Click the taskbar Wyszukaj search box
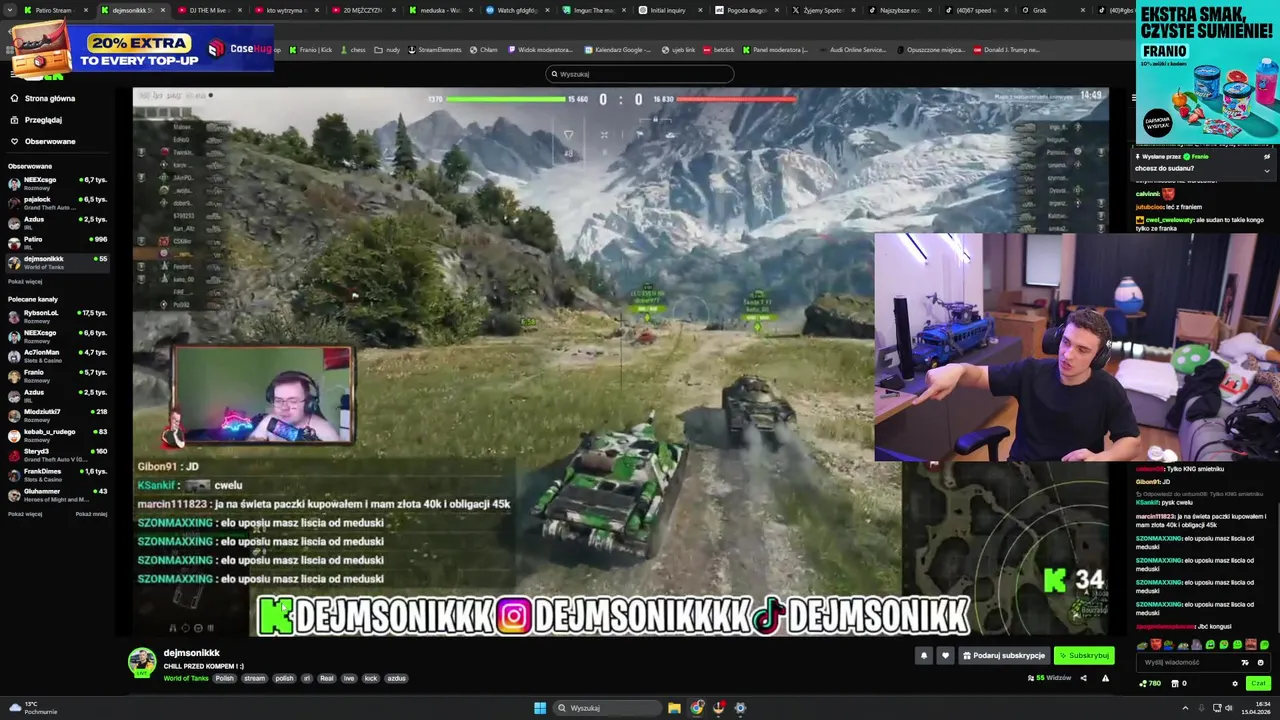Viewport: 1280px width, 720px height. click(606, 708)
